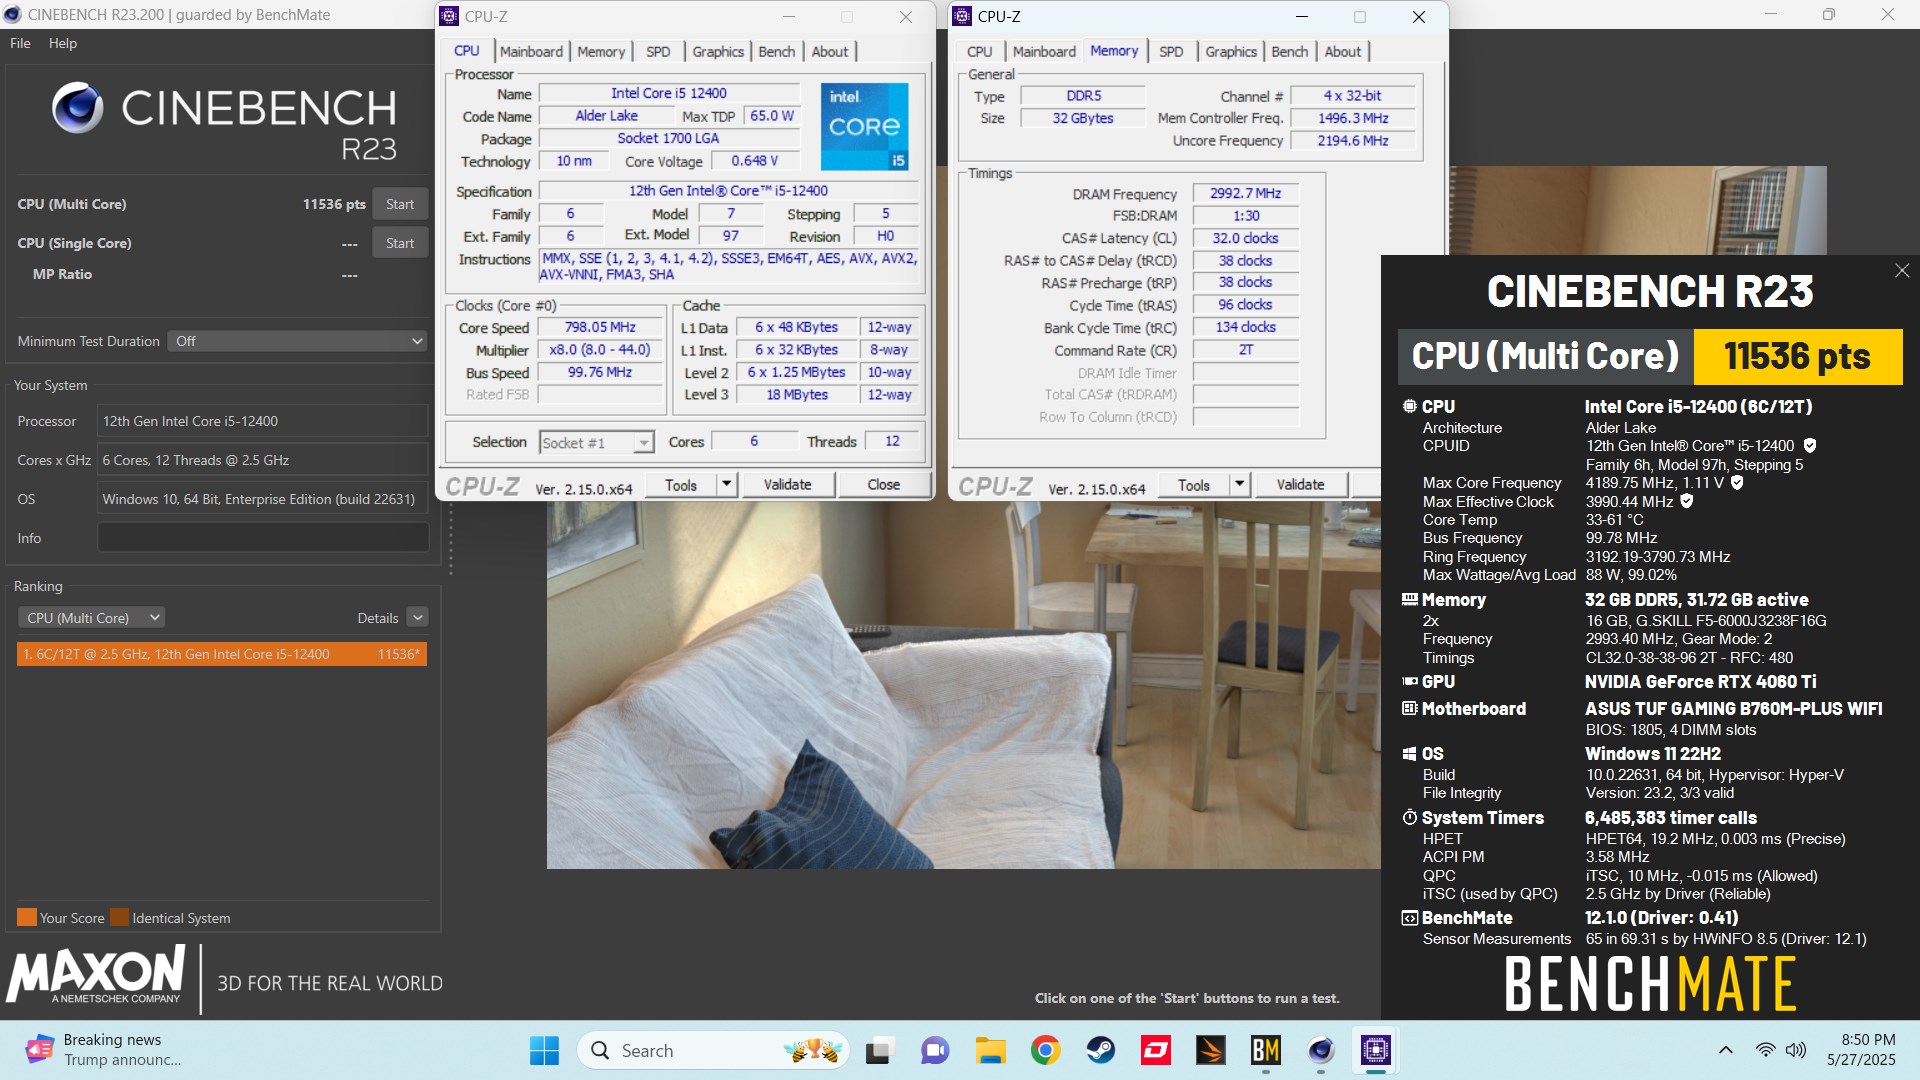Click the Cores x GHz field
The width and height of the screenshot is (1920, 1080).
point(263,460)
